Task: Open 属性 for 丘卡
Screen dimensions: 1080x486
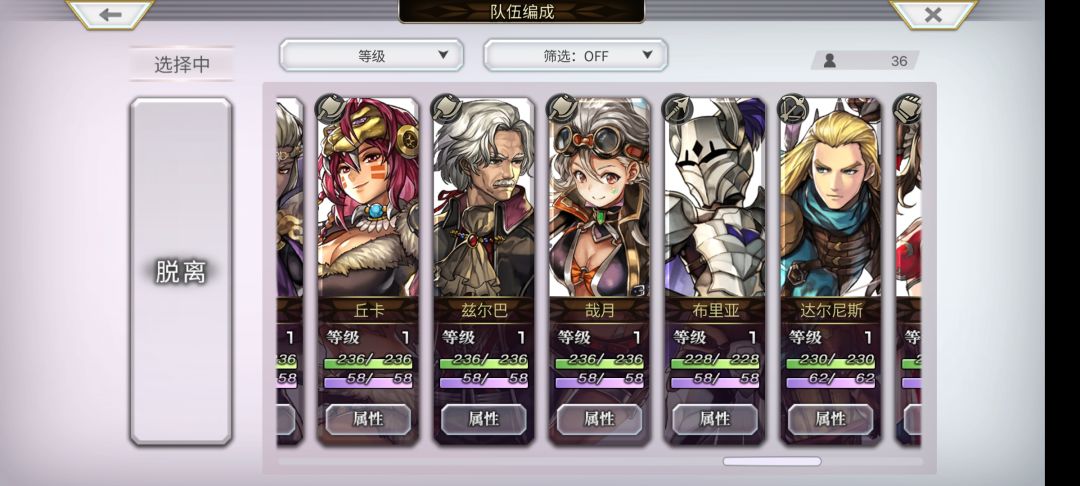Action: pyautogui.click(x=368, y=419)
